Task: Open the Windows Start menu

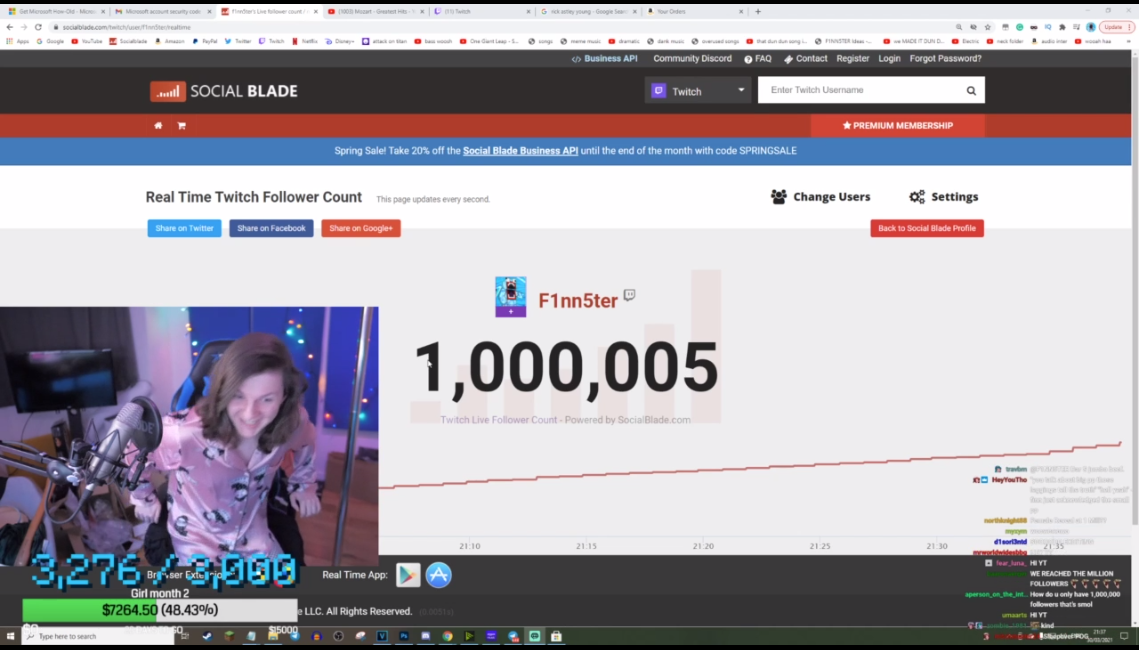Action: [x=10, y=636]
